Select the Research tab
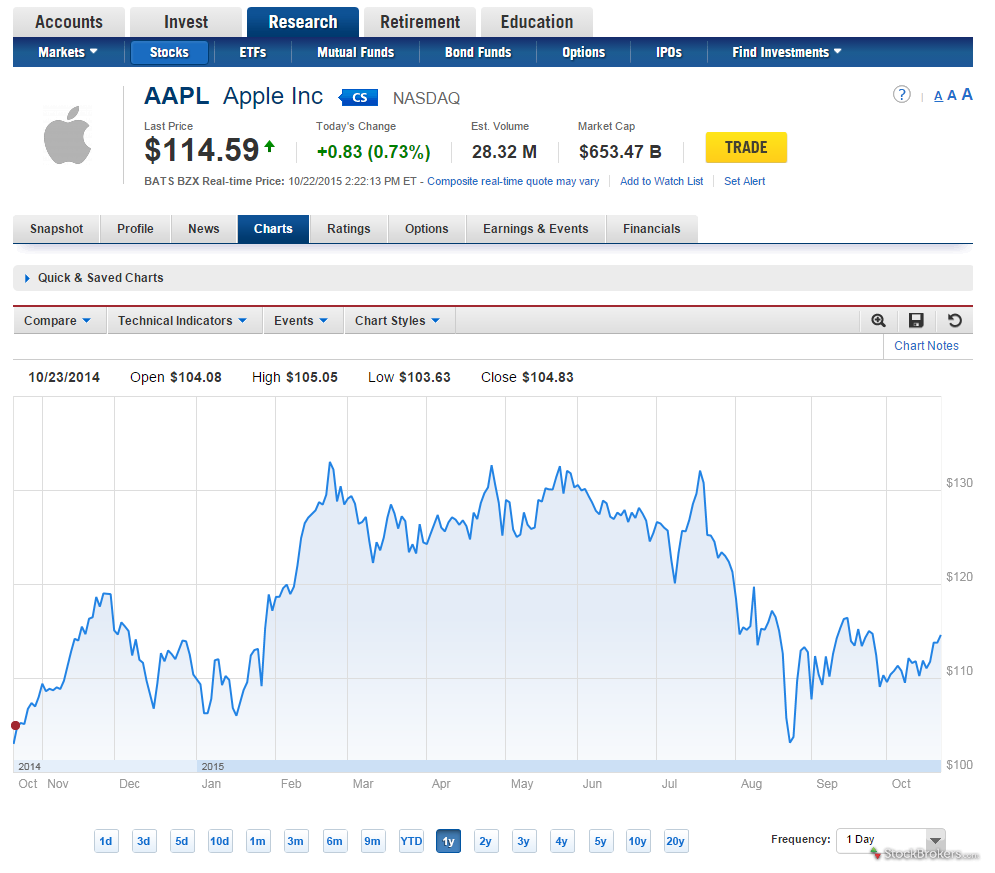 pyautogui.click(x=303, y=22)
